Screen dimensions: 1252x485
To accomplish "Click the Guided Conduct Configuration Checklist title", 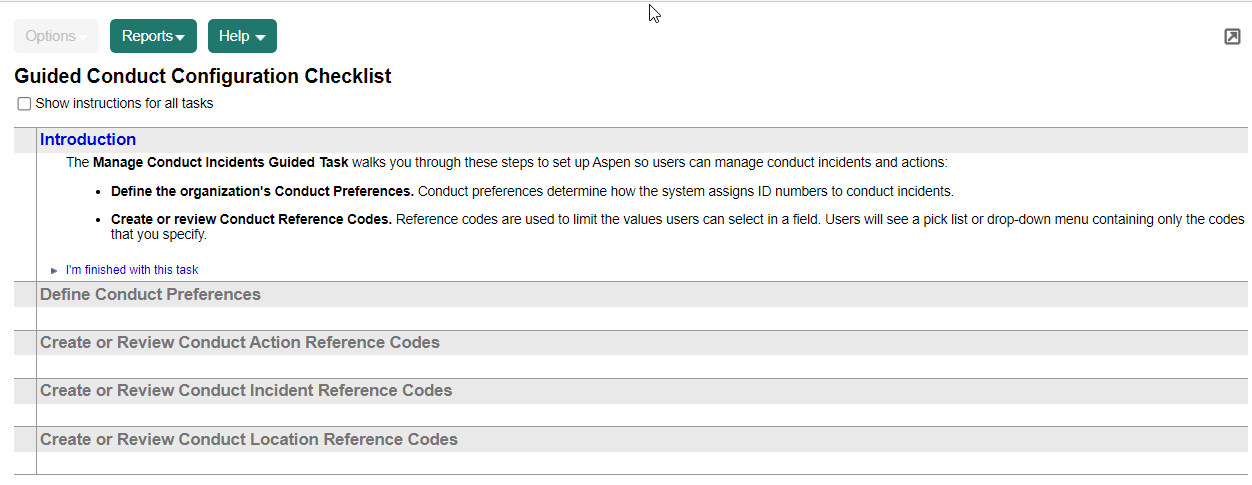I will tap(203, 76).
